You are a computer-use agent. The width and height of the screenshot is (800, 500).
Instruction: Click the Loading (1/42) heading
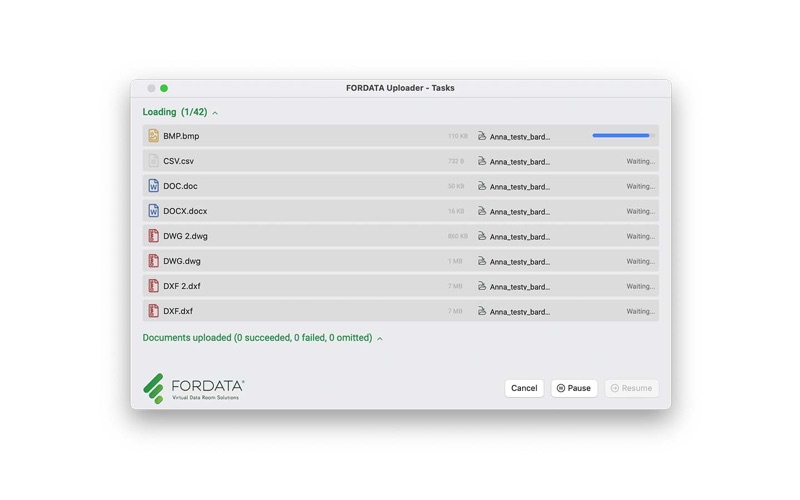click(x=174, y=112)
